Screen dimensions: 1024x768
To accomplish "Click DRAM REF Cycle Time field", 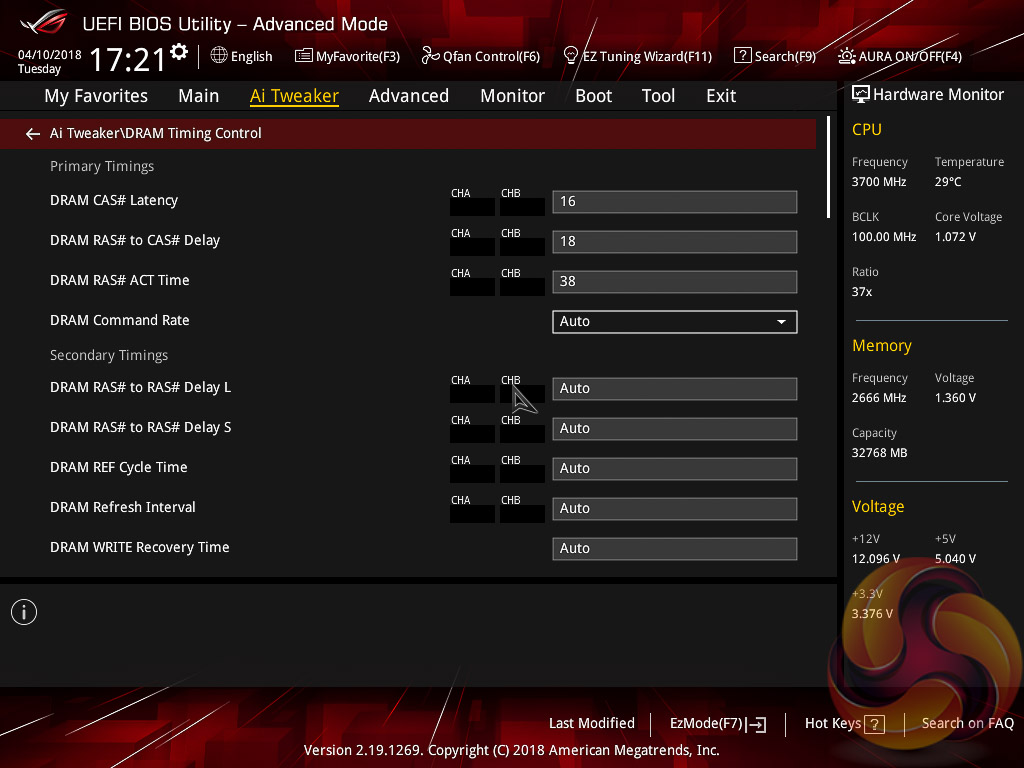I will [x=675, y=468].
